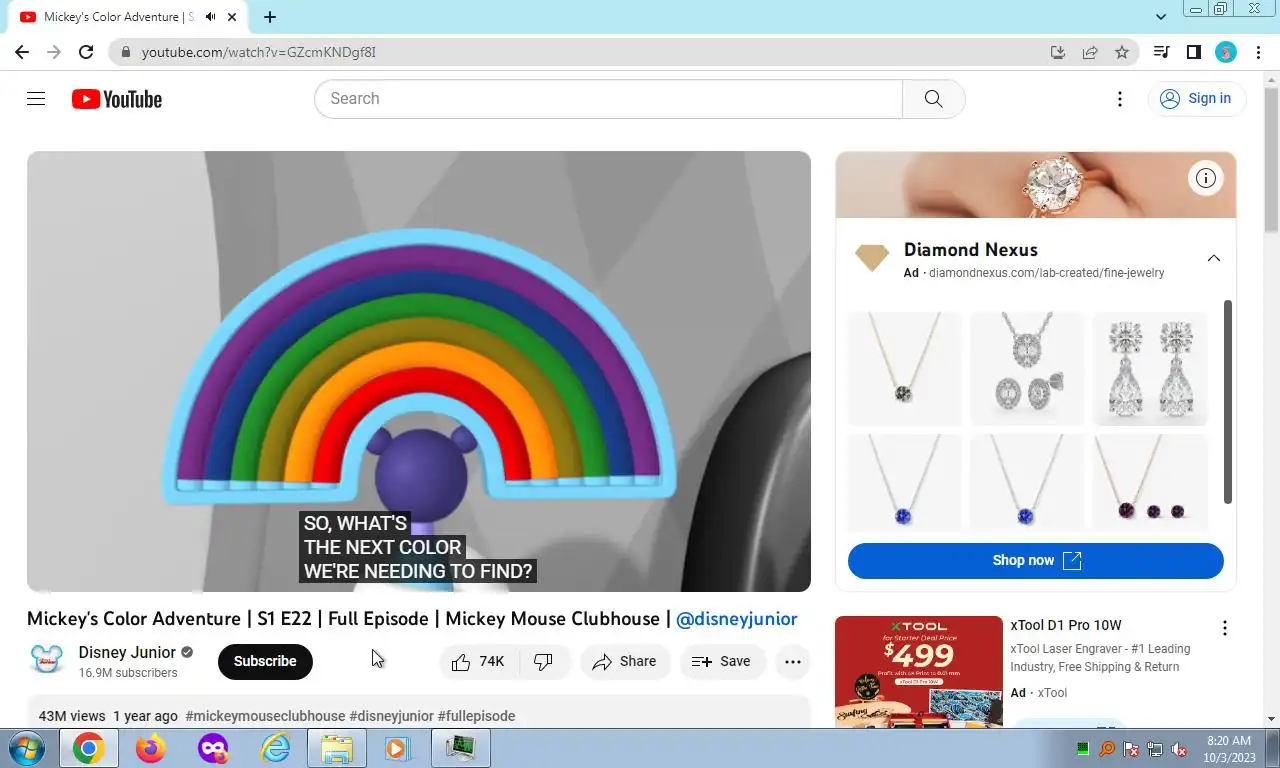Open the diamond stud earrings product
This screenshot has width=1280, height=768.
pyautogui.click(x=1028, y=369)
